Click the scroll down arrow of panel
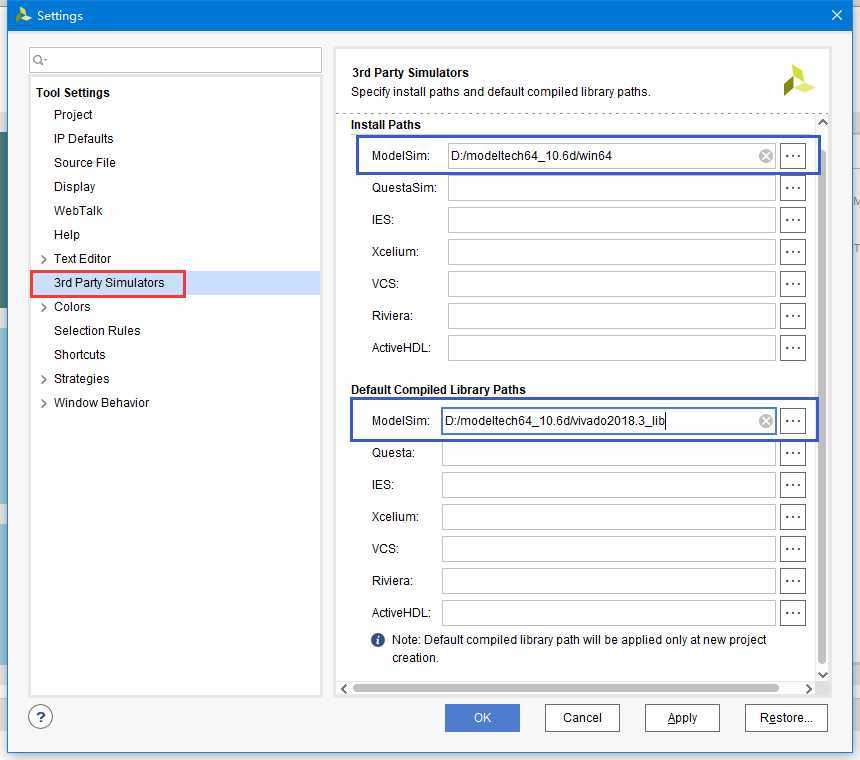 (823, 675)
